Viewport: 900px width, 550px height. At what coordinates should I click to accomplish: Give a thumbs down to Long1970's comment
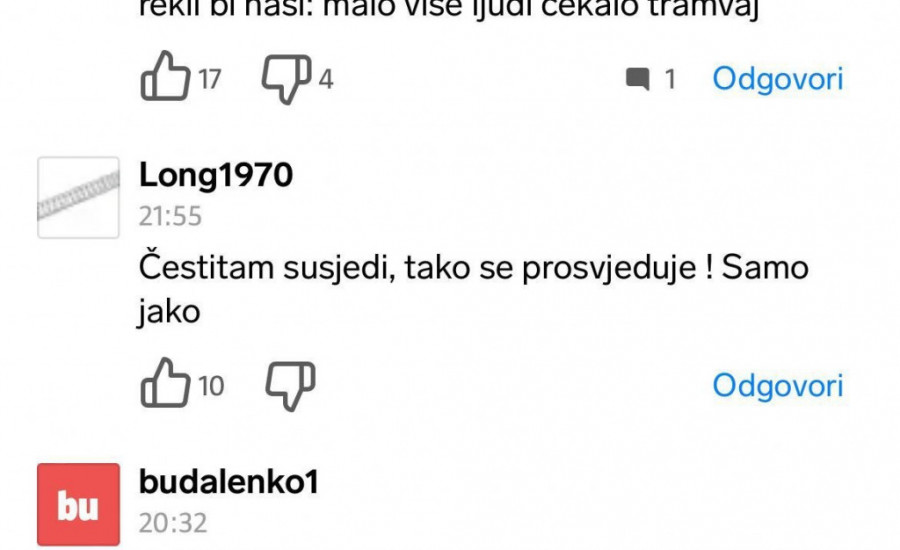[290, 386]
